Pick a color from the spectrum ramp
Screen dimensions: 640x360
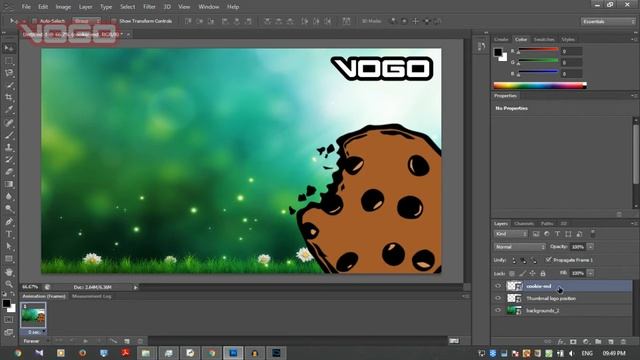click(x=540, y=85)
